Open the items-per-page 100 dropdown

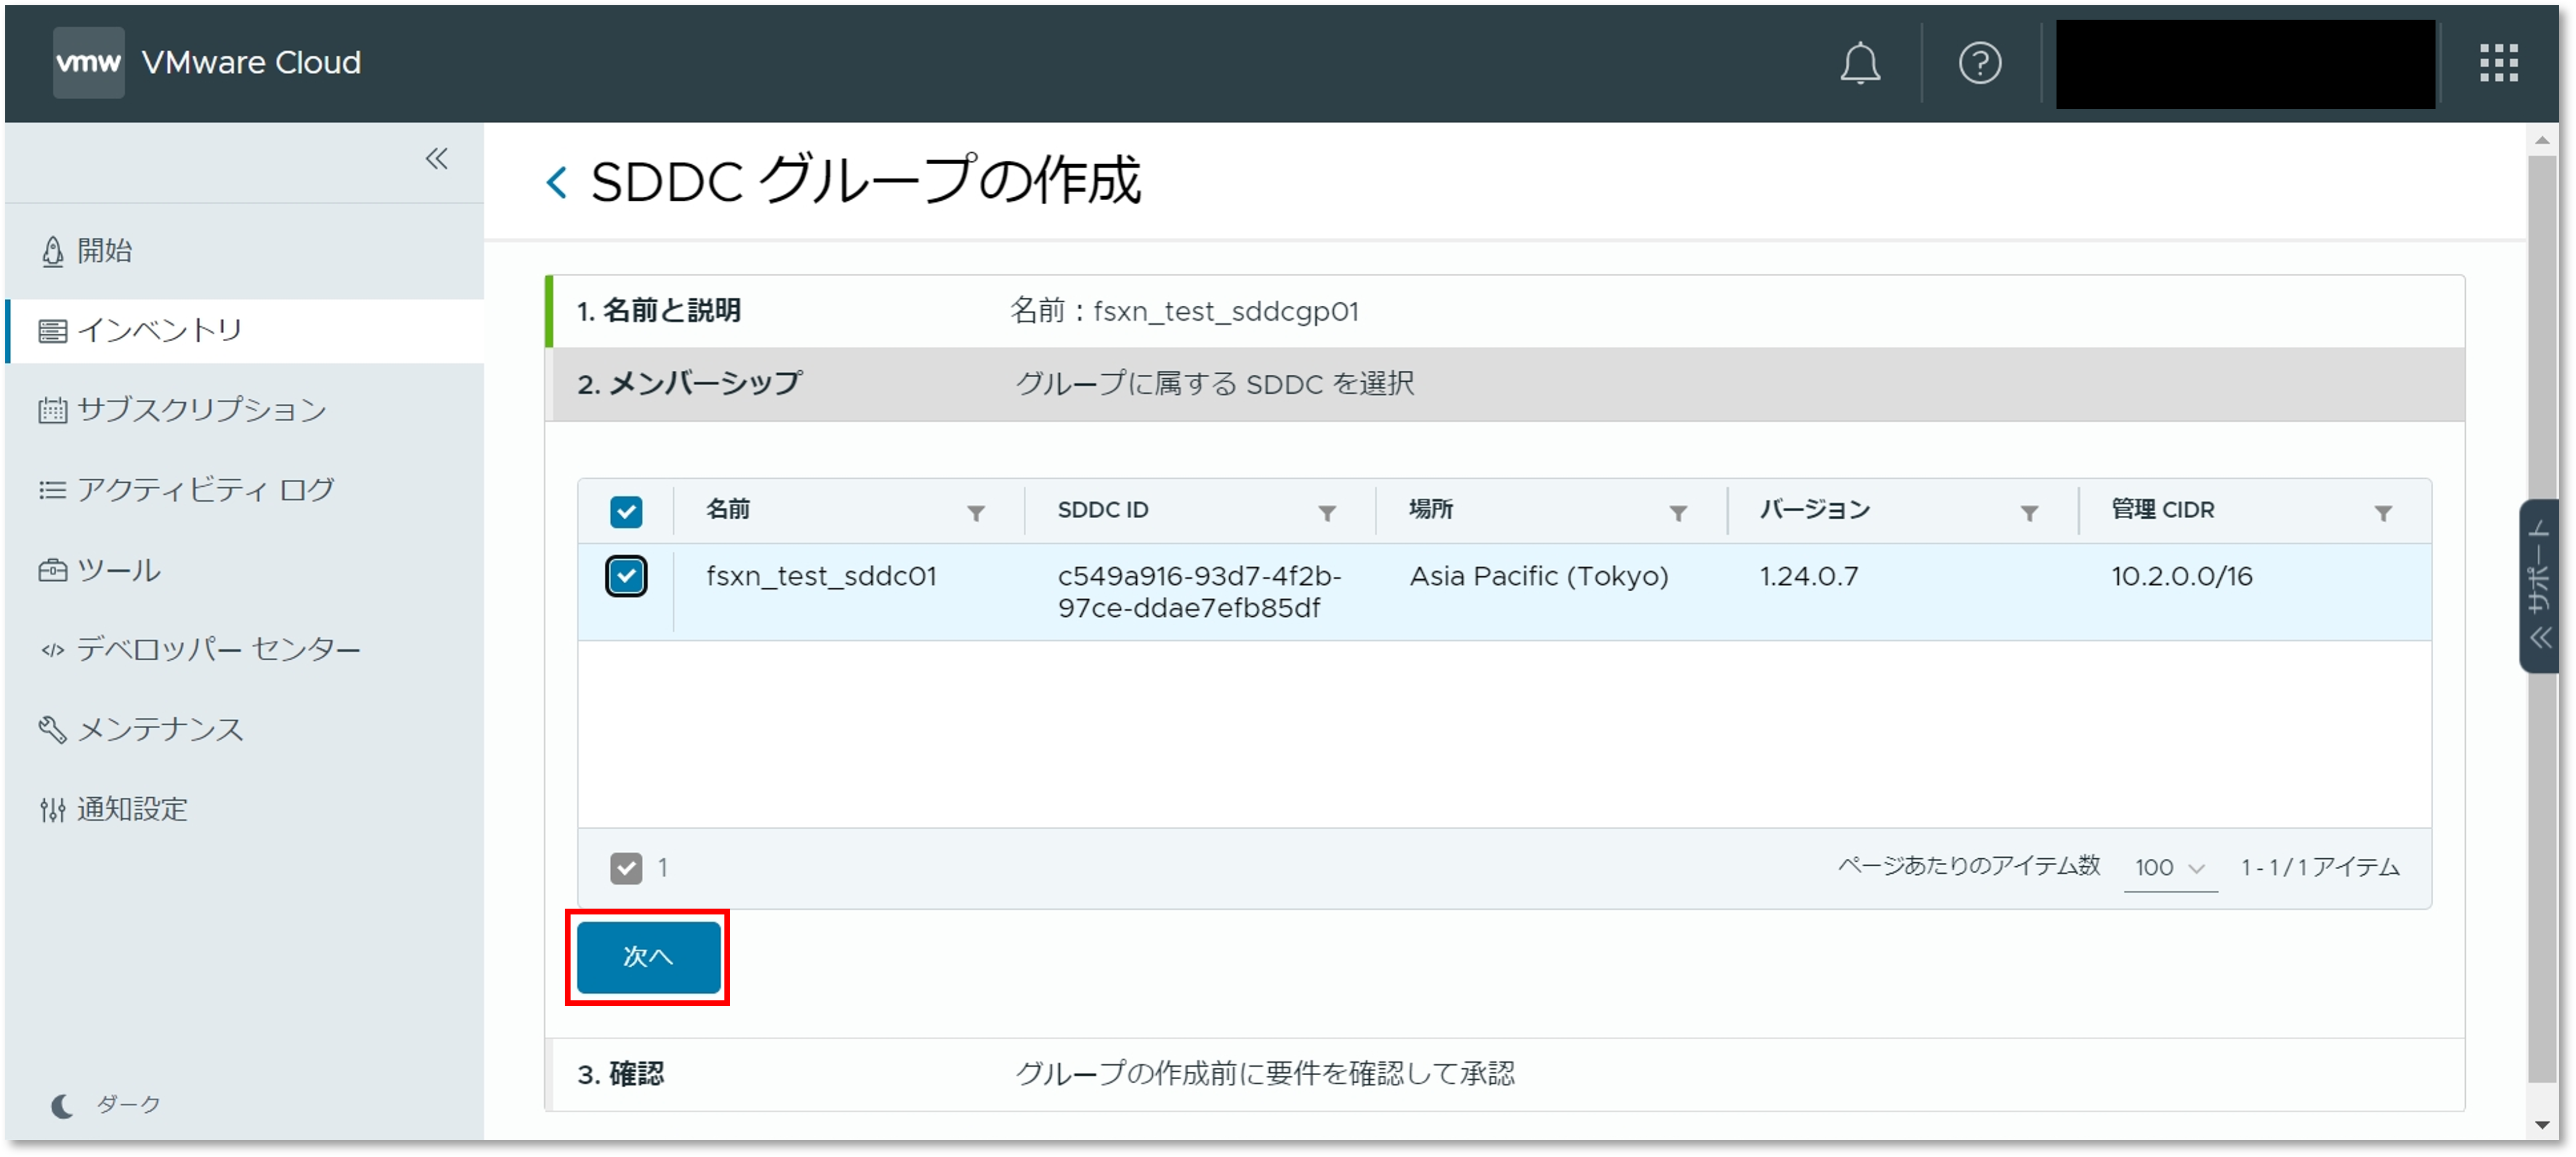click(x=2170, y=868)
